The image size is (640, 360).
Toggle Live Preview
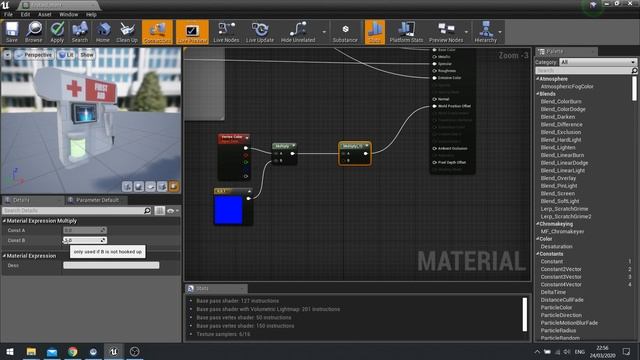(x=192, y=32)
